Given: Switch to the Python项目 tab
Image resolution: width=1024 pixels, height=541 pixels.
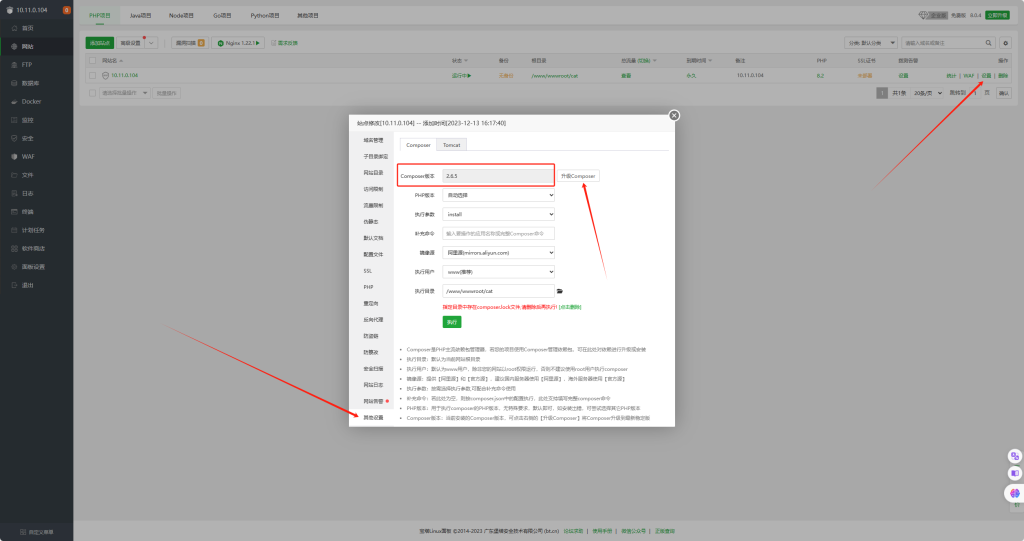Looking at the screenshot, I should click(264, 15).
